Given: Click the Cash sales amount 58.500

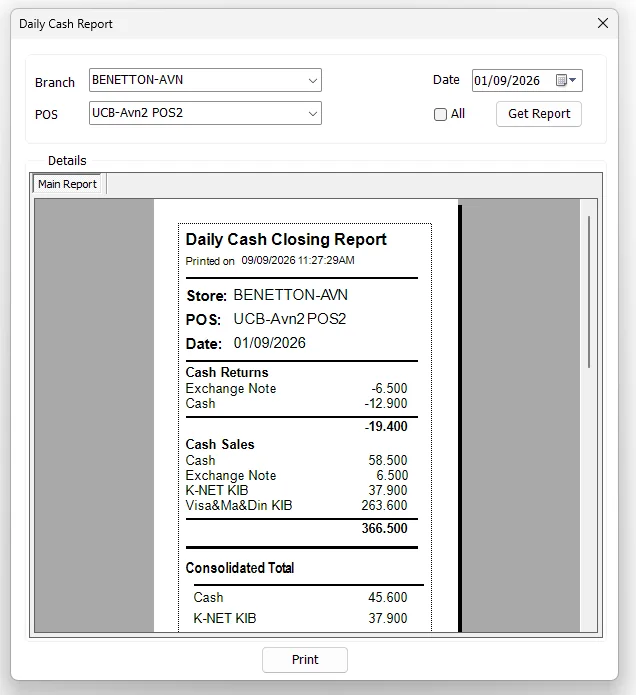Looking at the screenshot, I should (x=388, y=460).
